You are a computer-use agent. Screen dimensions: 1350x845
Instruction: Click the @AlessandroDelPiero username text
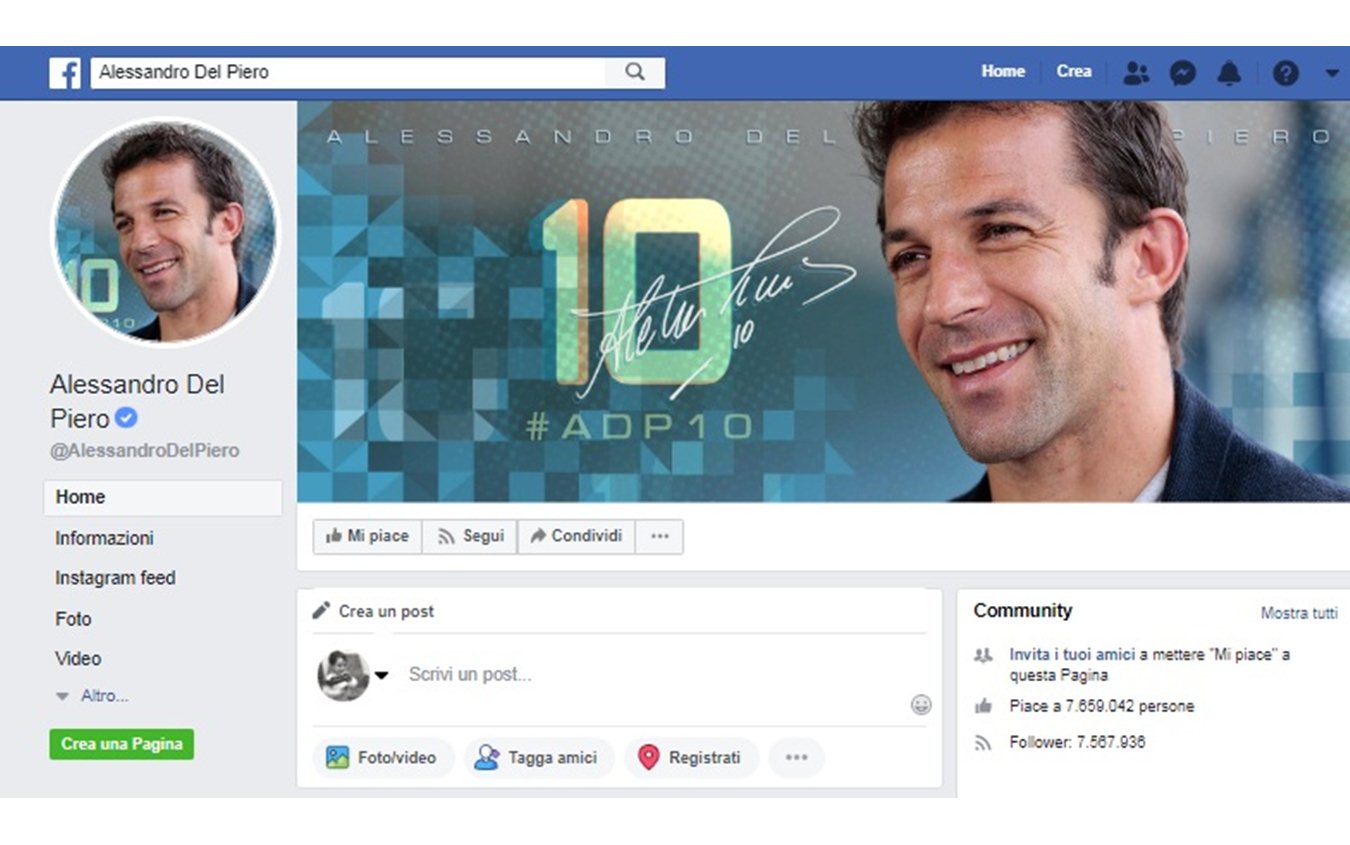145,451
